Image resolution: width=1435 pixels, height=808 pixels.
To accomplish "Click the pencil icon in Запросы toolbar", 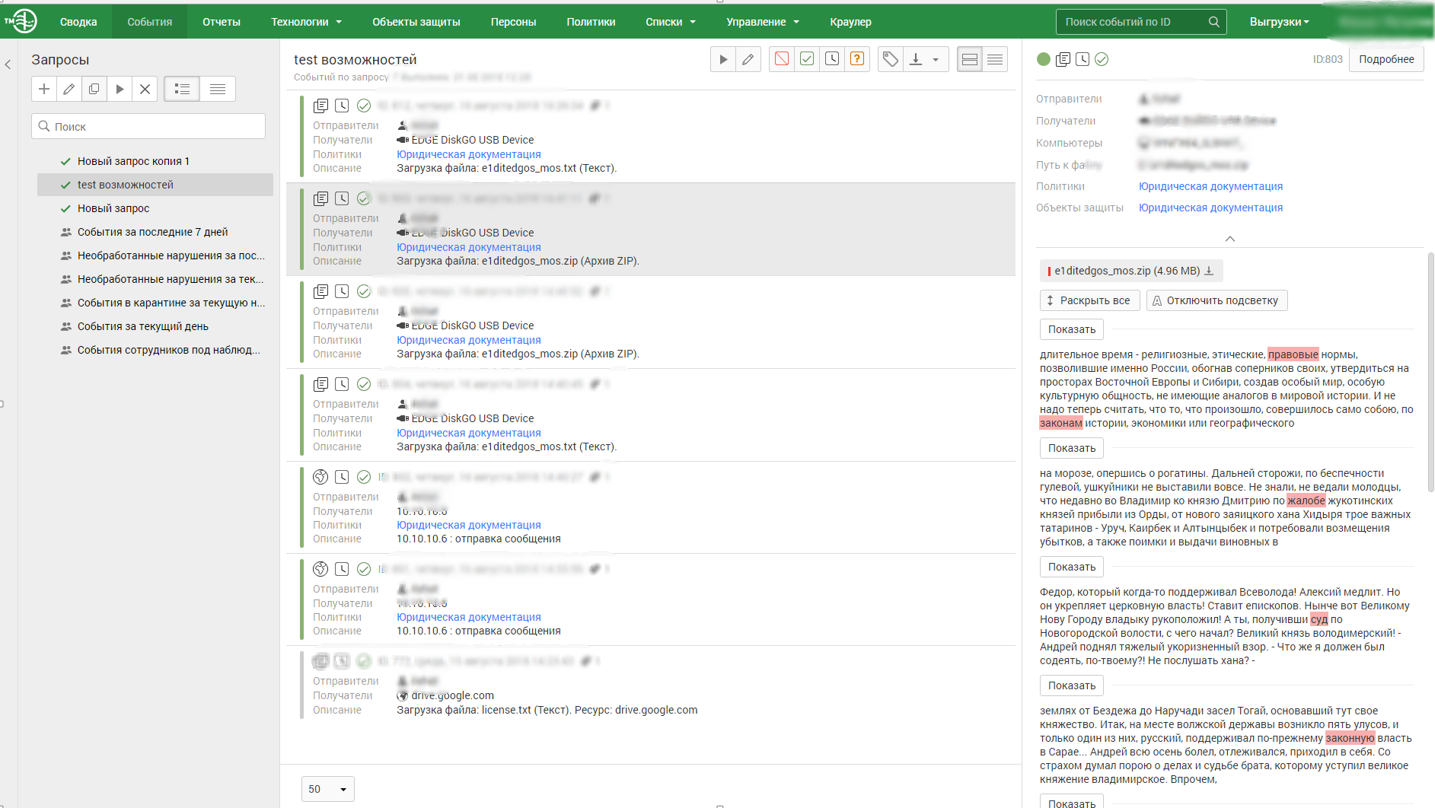I will point(69,89).
